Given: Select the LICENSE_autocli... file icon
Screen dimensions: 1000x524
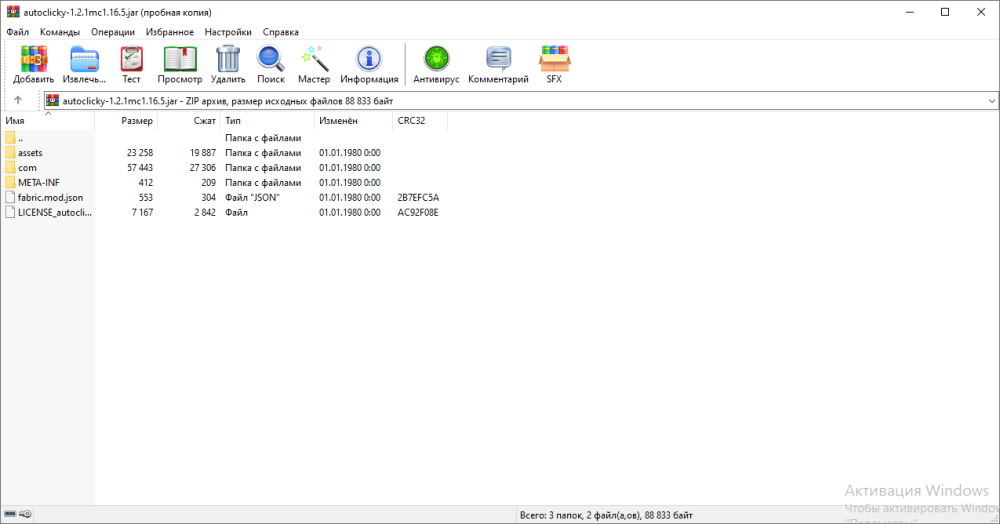Looking at the screenshot, I should (x=10, y=212).
